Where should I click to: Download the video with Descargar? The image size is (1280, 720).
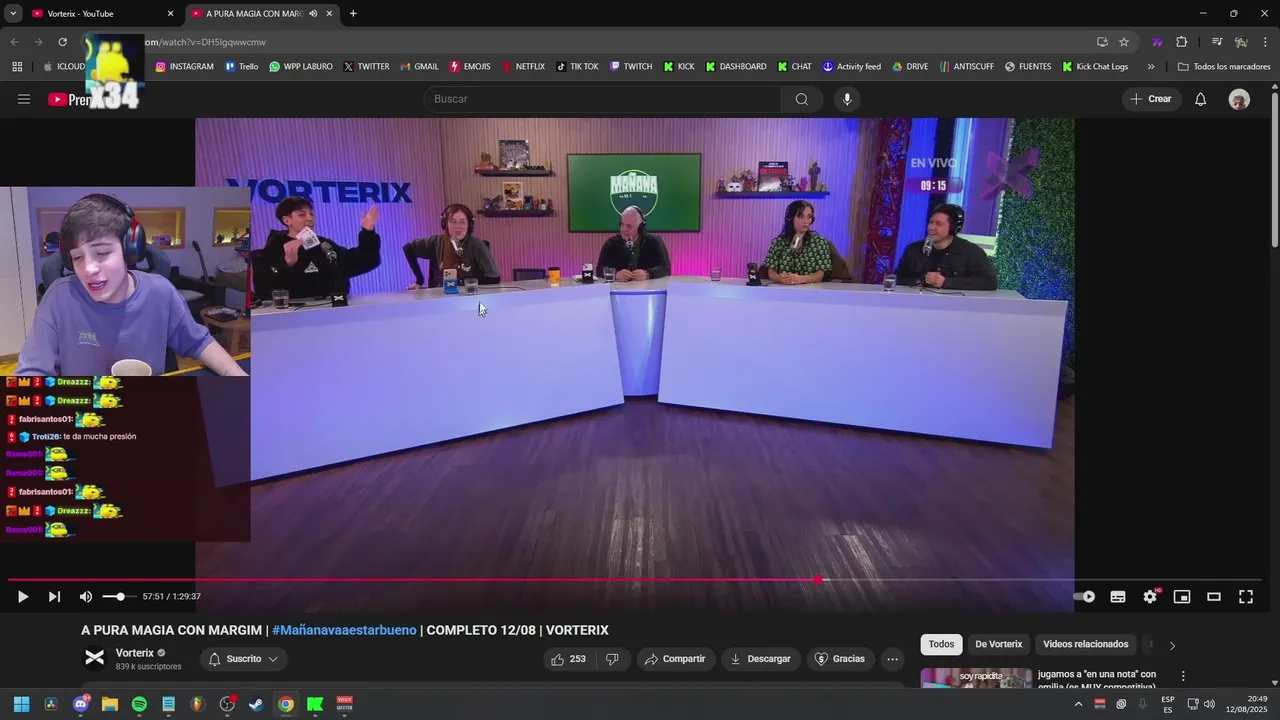click(x=761, y=659)
